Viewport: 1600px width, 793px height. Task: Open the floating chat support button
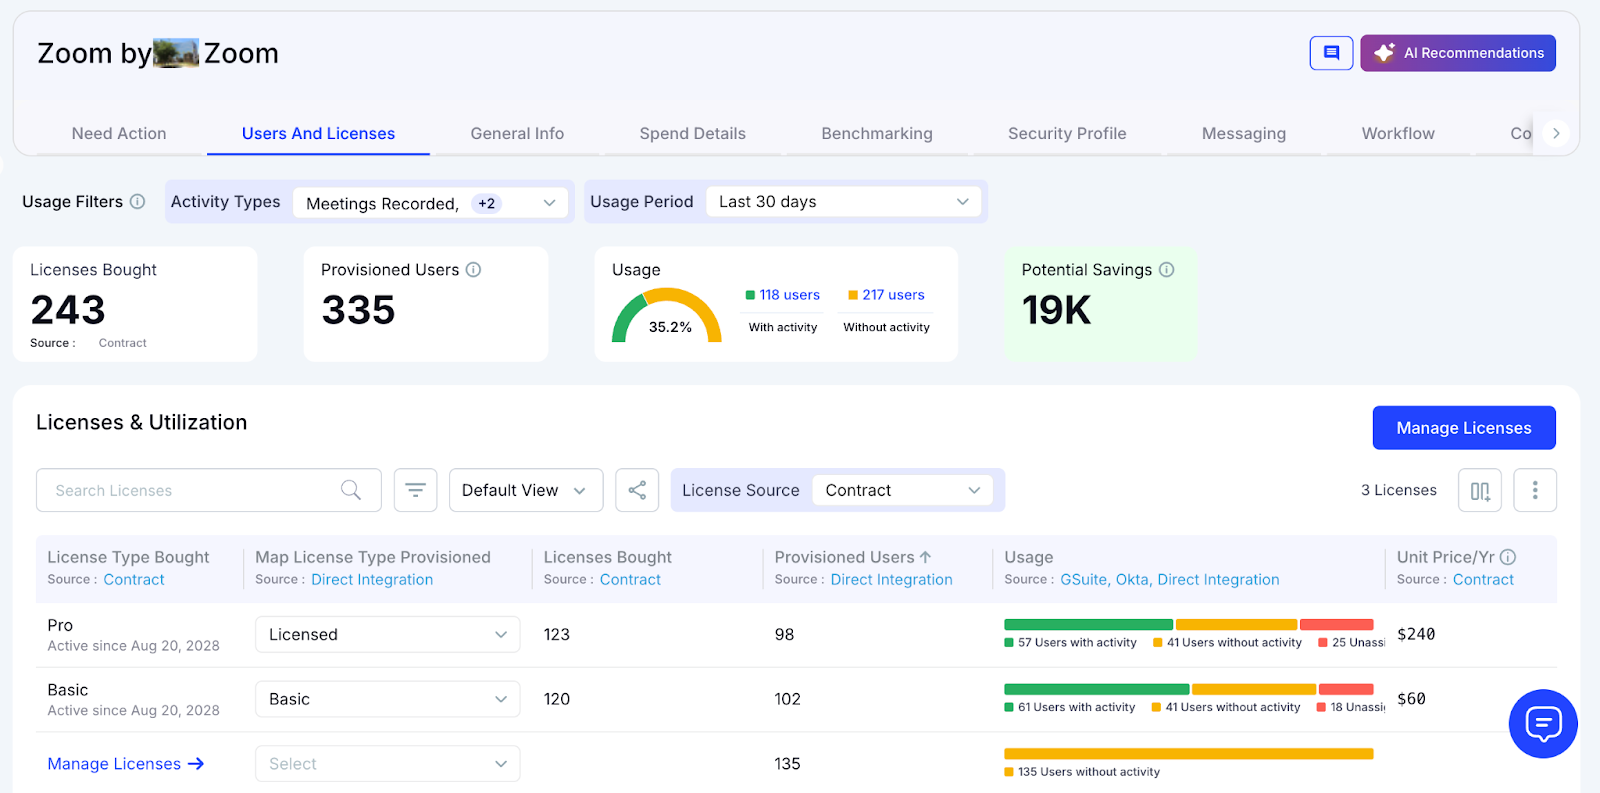[1543, 724]
